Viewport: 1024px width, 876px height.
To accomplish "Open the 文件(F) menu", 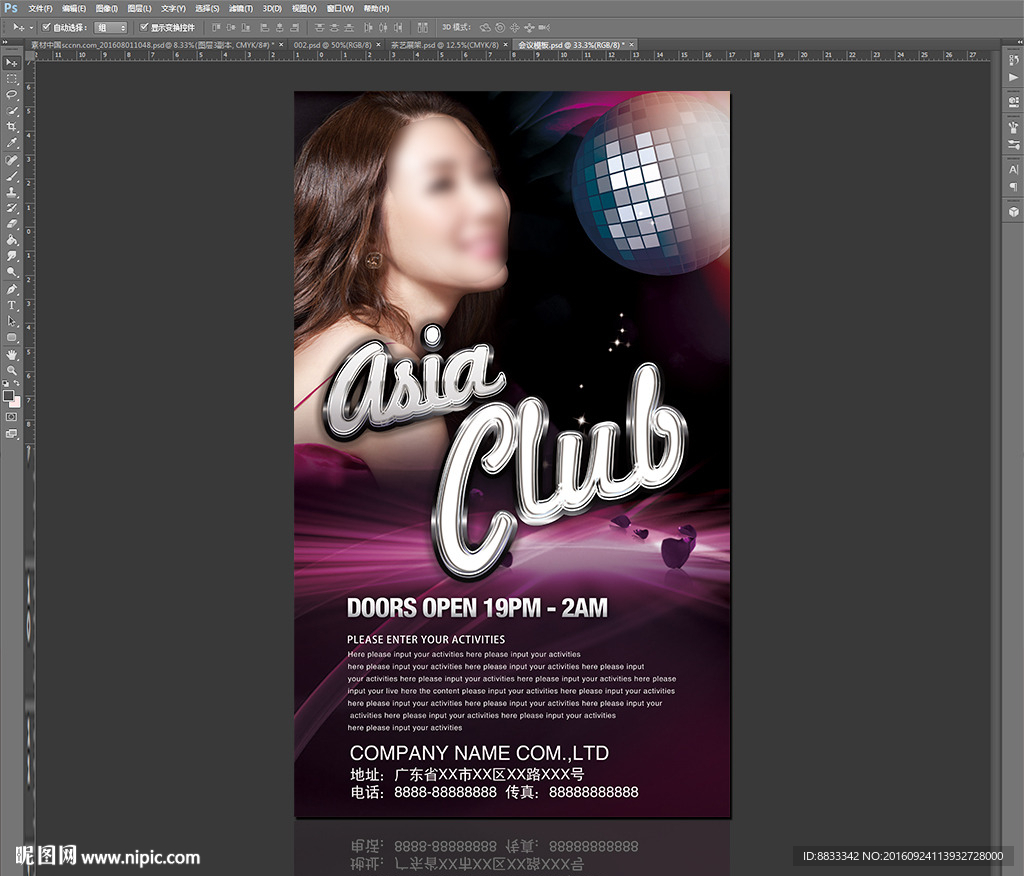I will (x=40, y=8).
